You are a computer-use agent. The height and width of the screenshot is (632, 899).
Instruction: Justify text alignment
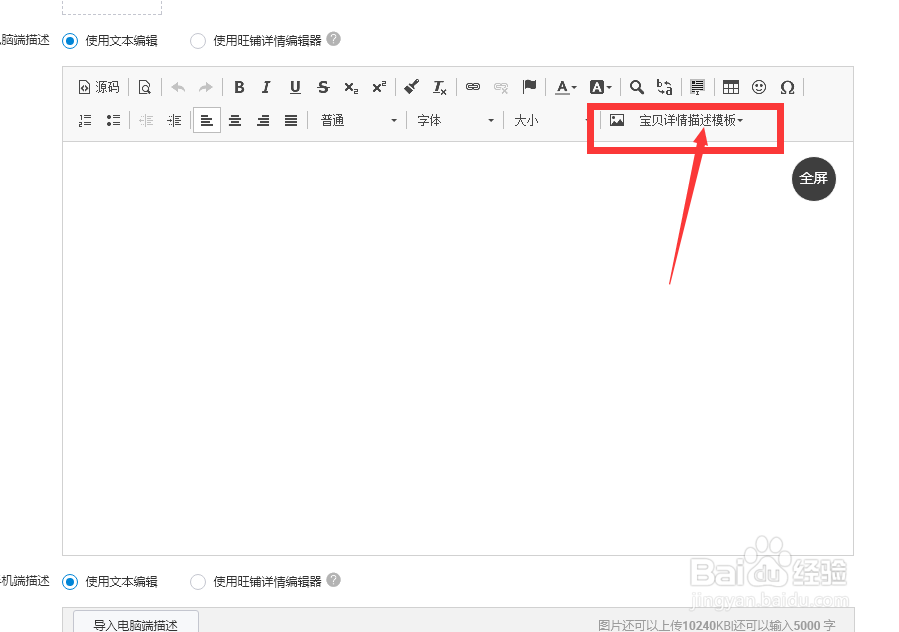tap(291, 120)
